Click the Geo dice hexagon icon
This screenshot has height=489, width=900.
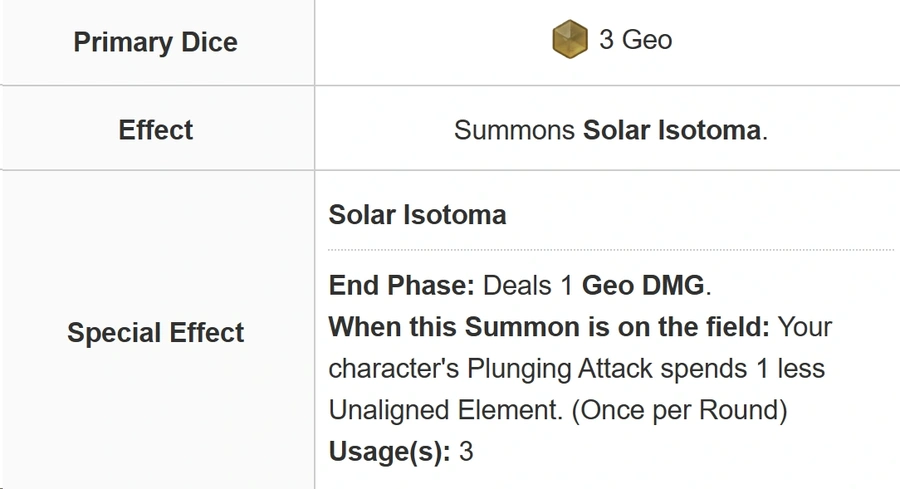point(570,39)
